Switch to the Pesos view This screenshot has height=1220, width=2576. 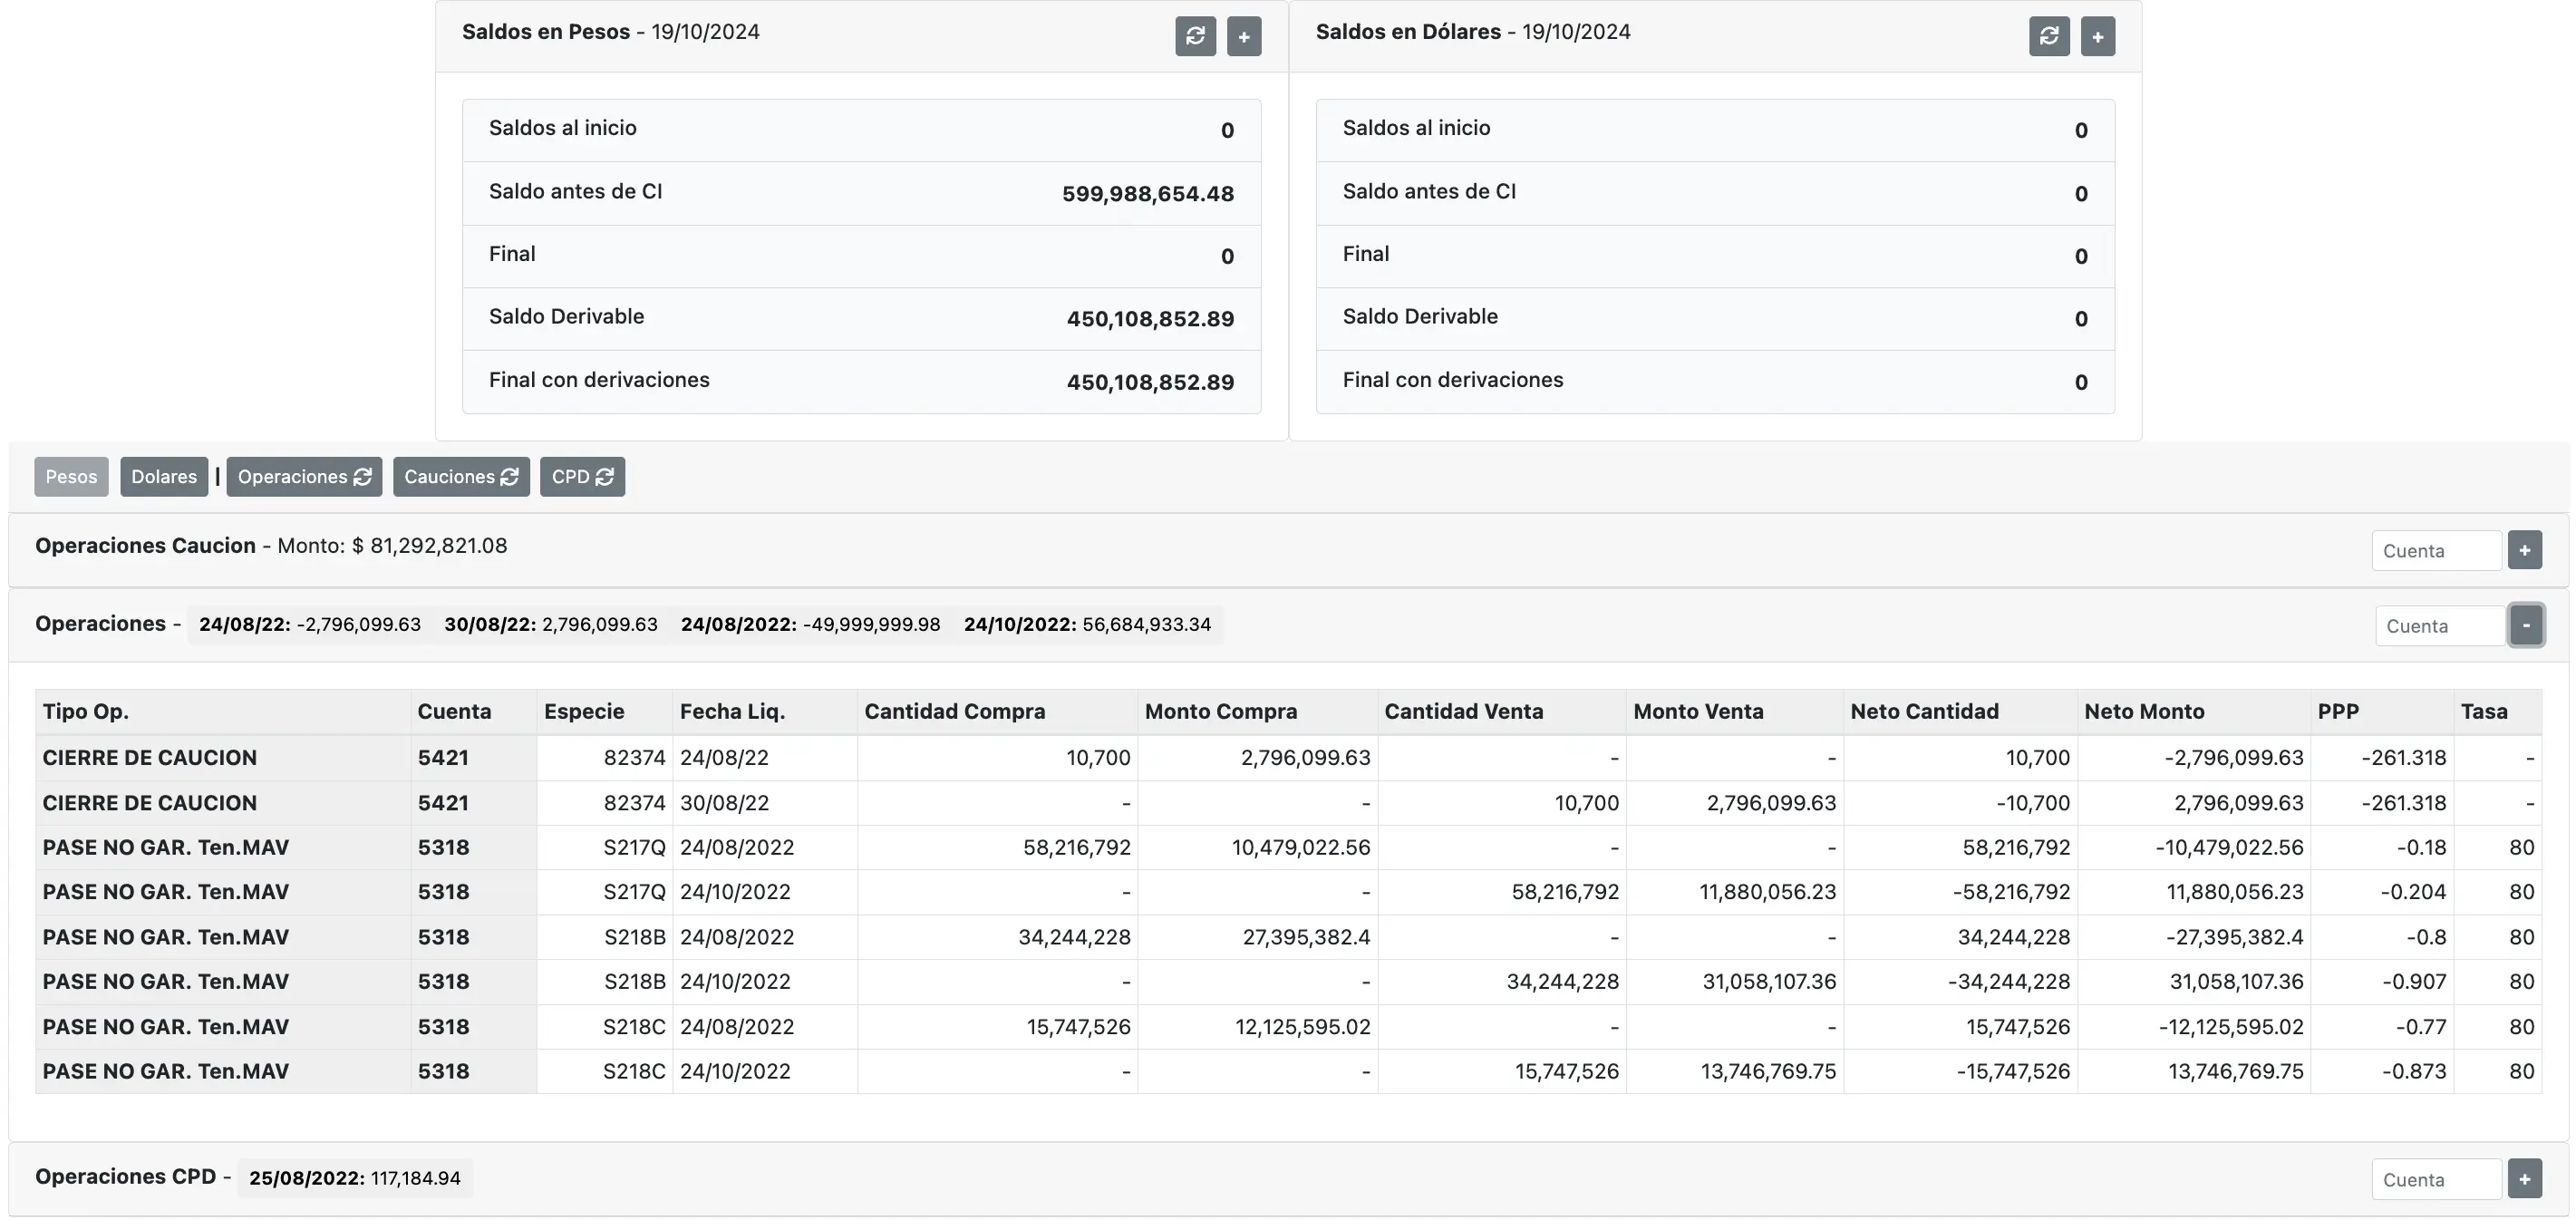point(71,476)
